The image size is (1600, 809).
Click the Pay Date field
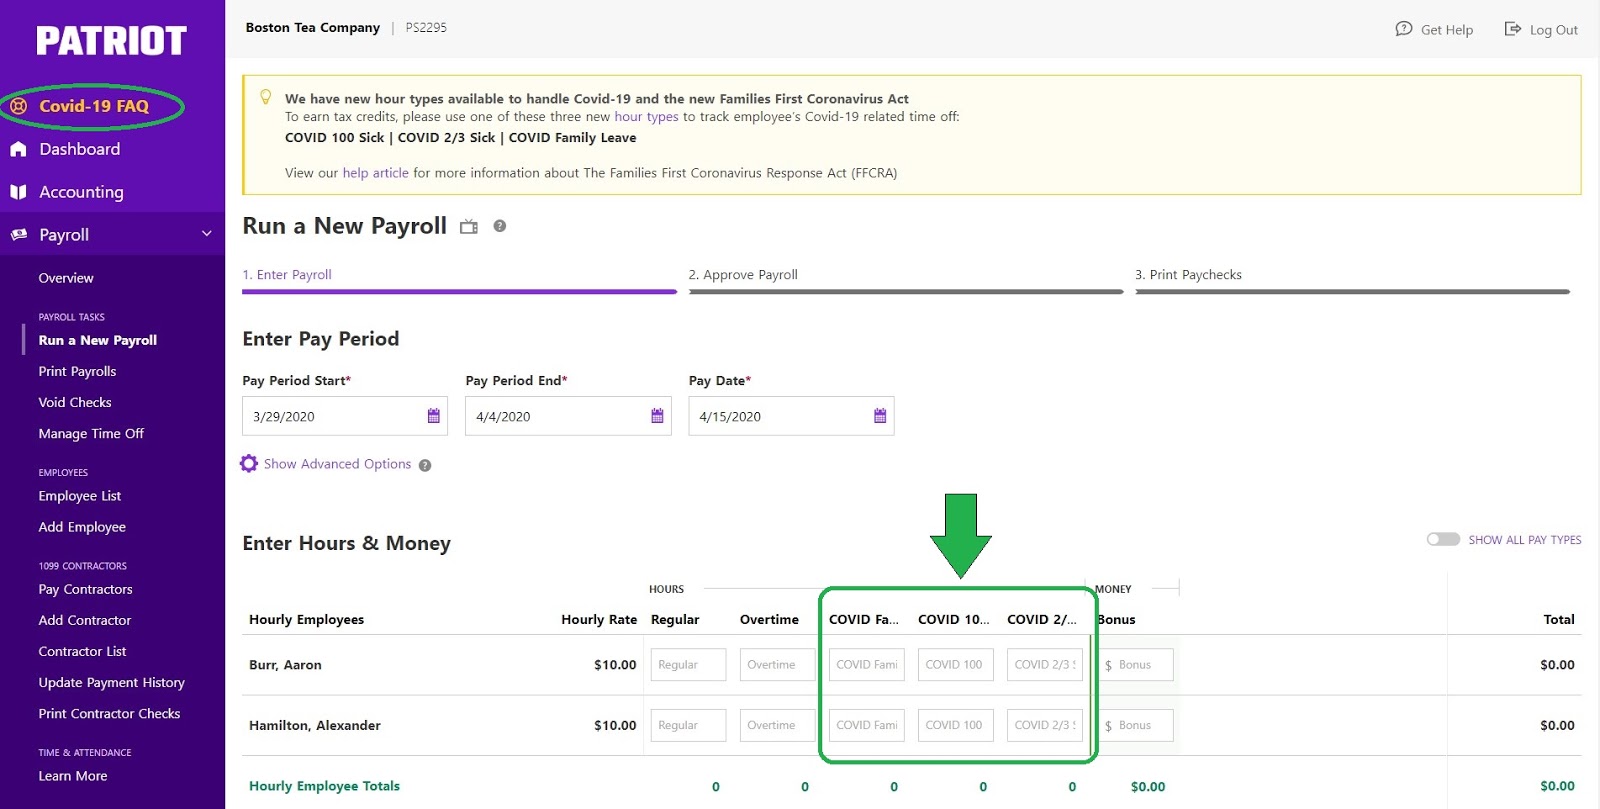791,416
